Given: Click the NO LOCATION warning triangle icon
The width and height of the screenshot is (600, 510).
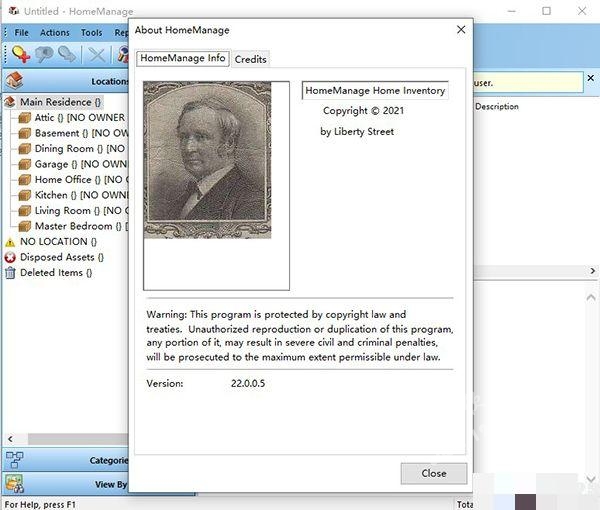Looking at the screenshot, I should click(10, 242).
